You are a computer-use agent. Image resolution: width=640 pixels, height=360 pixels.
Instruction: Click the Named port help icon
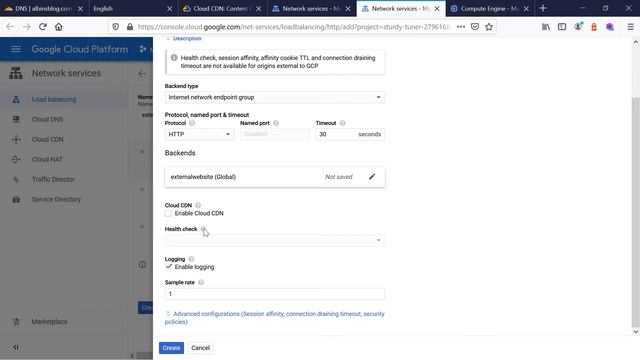tap(276, 123)
